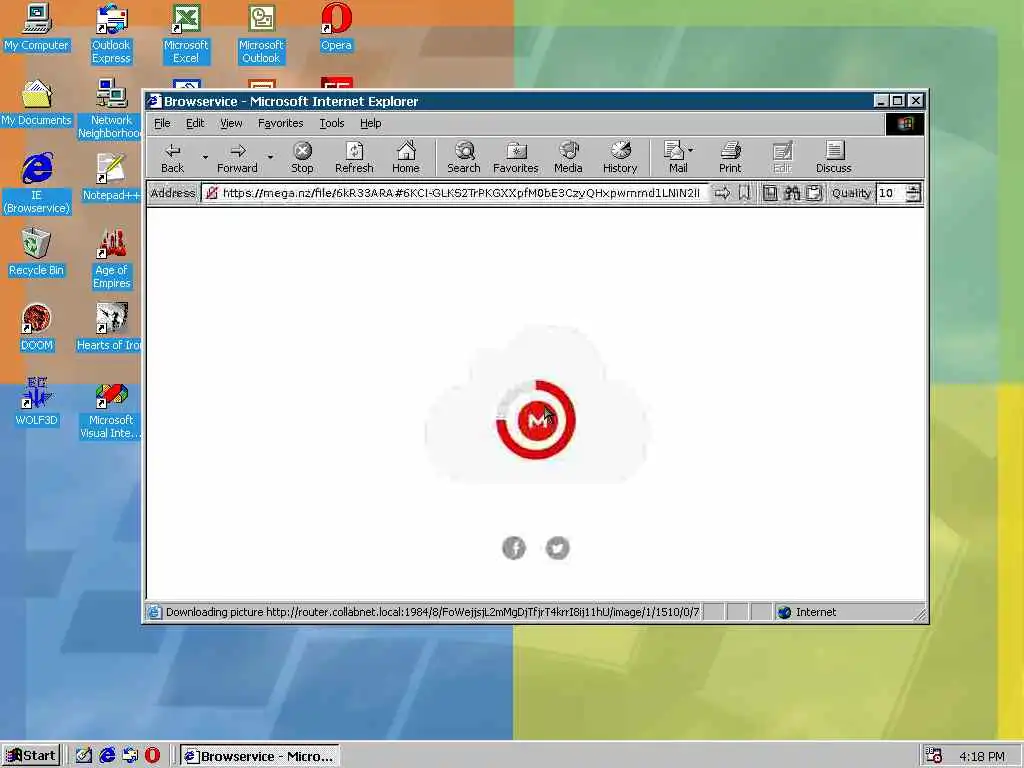Launch Opera from Quick Launch bar
This screenshot has height=768, width=1024.
[x=152, y=756]
